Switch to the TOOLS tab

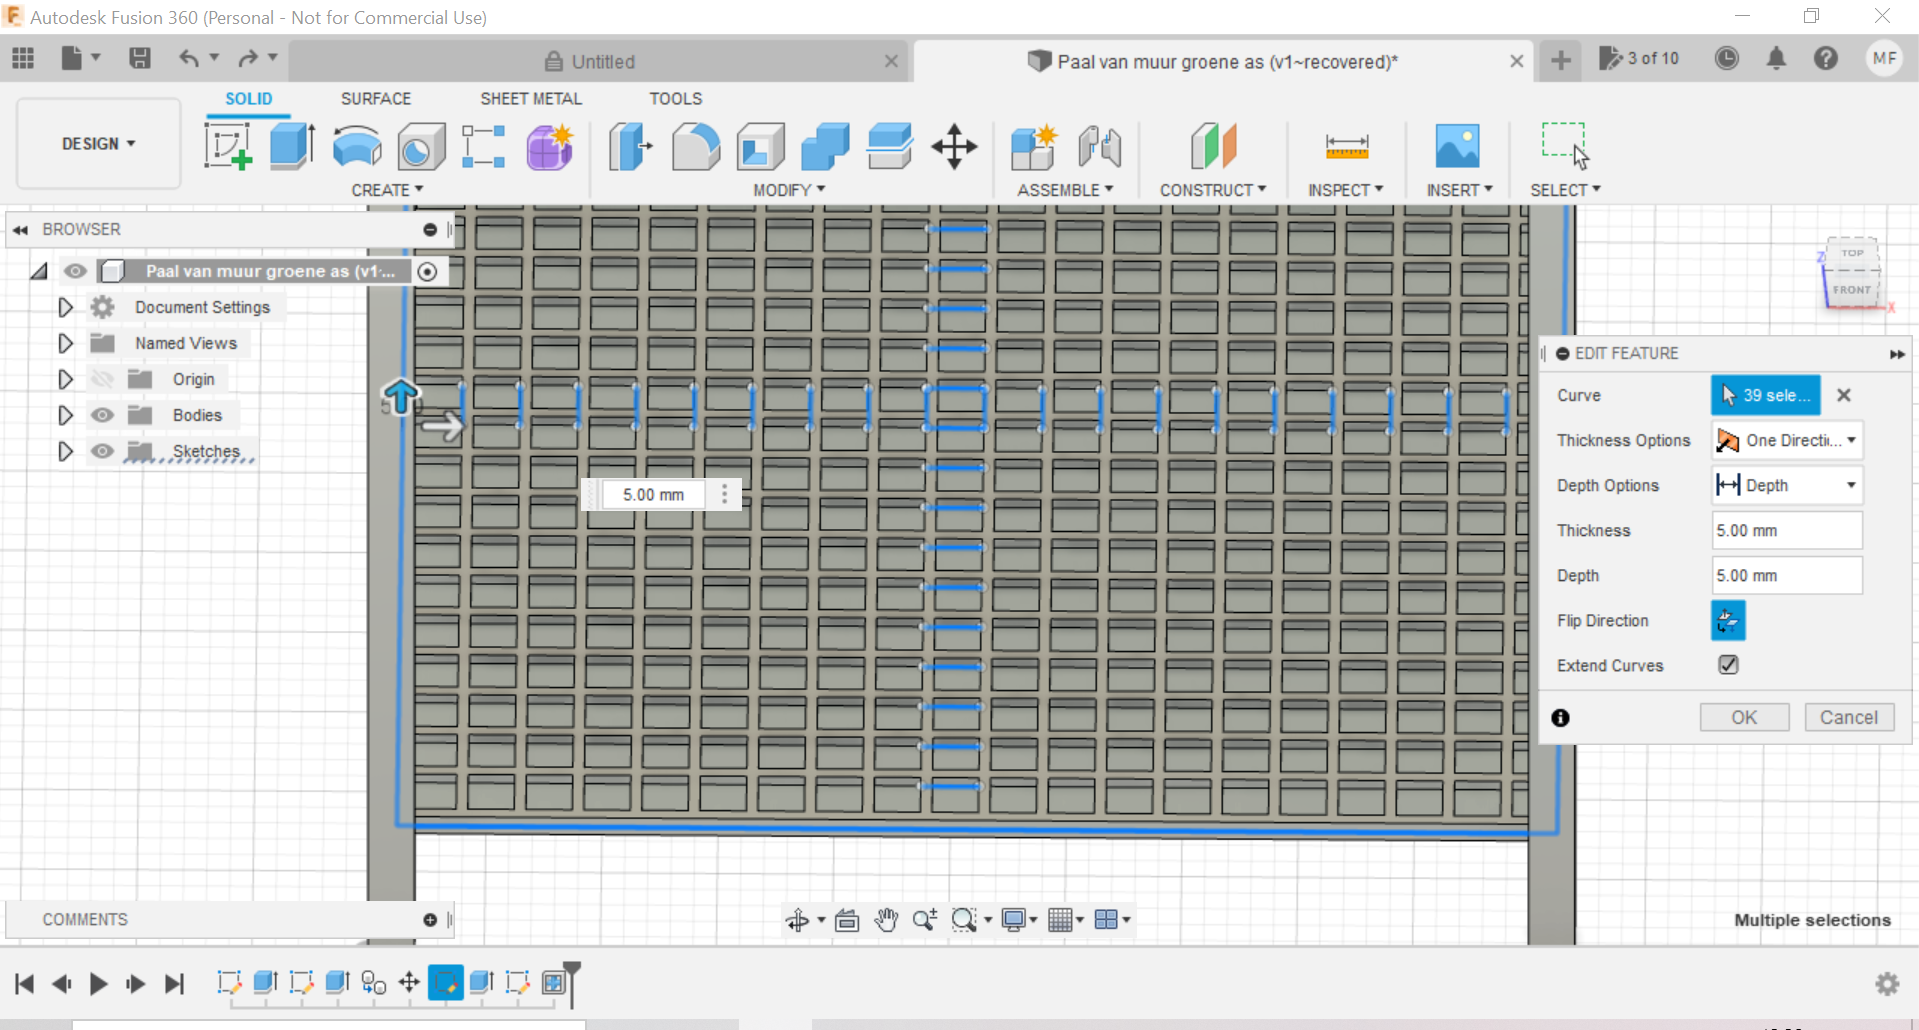pos(675,98)
